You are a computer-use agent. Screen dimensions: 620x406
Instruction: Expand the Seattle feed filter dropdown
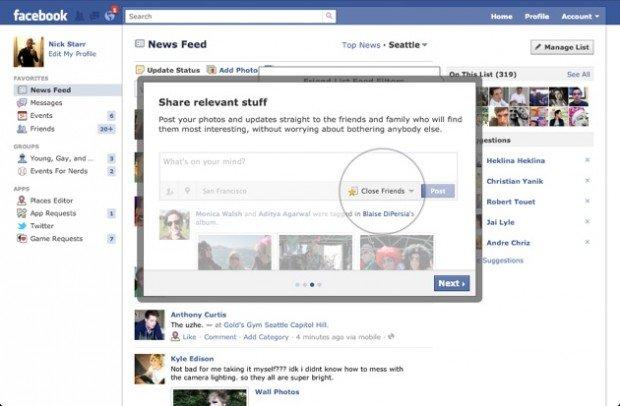click(408, 45)
